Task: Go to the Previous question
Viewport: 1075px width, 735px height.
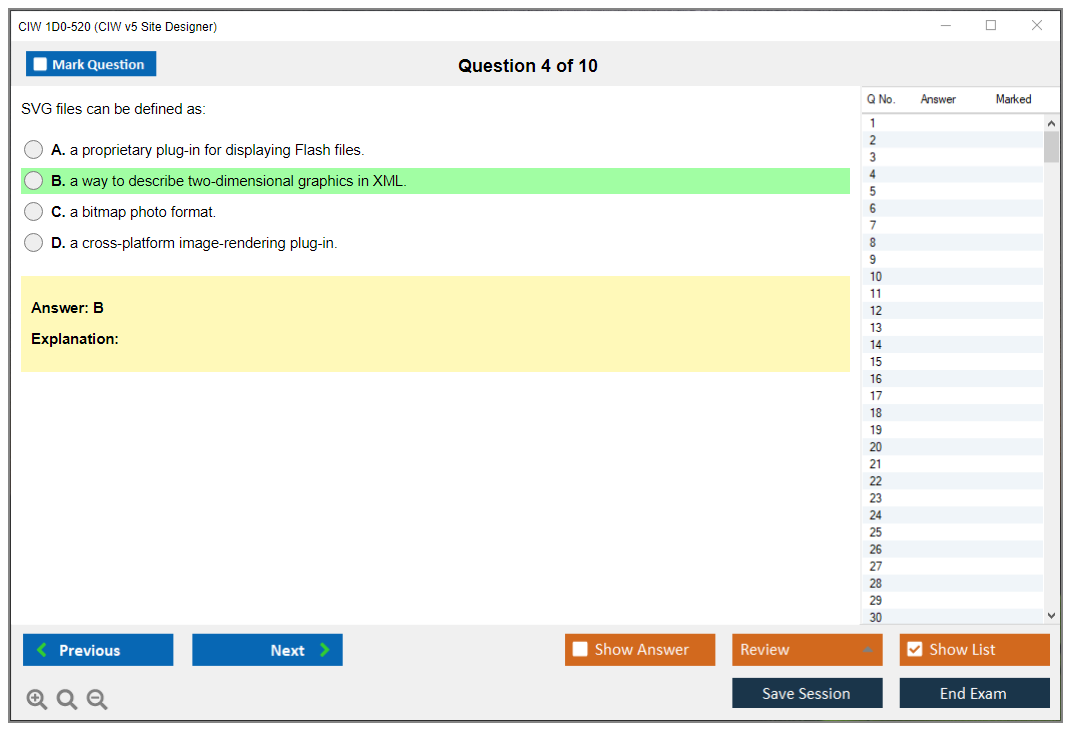Action: click(x=98, y=650)
